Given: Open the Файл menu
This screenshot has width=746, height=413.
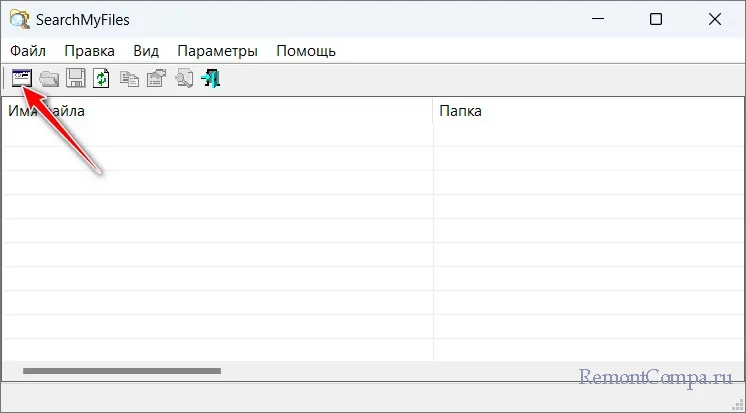Looking at the screenshot, I should pyautogui.click(x=28, y=50).
